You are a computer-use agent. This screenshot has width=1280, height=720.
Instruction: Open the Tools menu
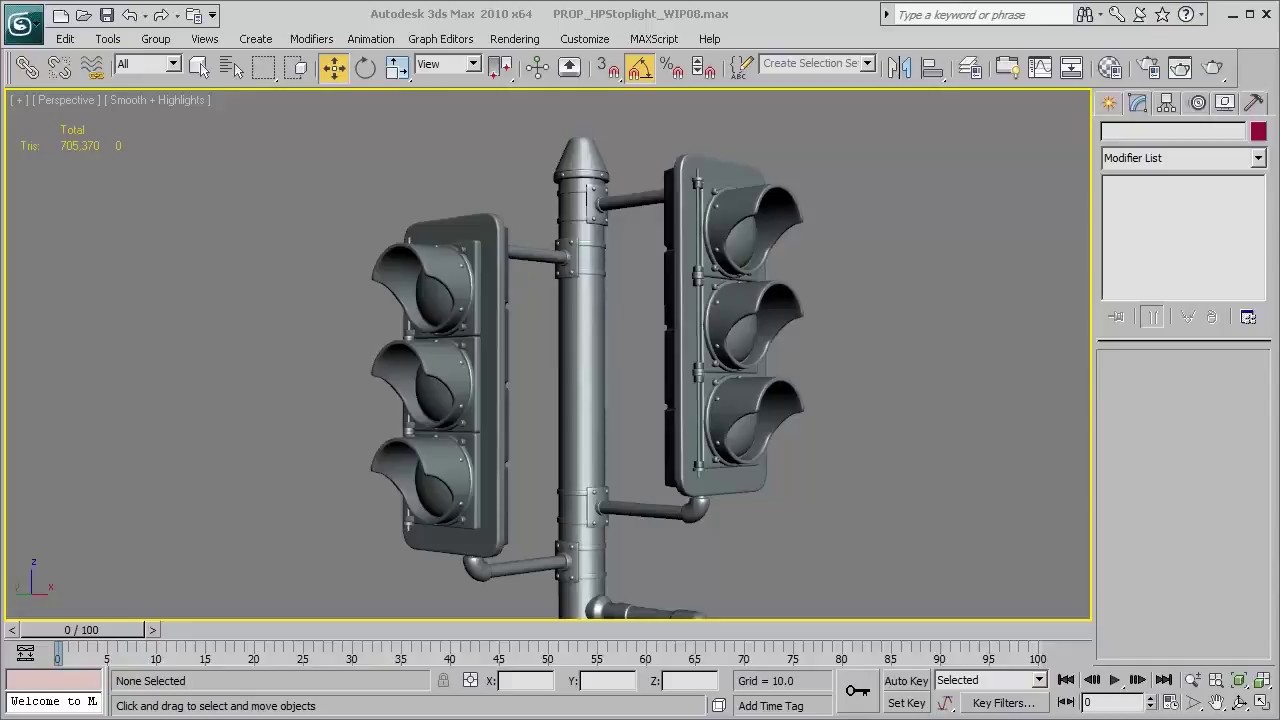pyautogui.click(x=108, y=39)
